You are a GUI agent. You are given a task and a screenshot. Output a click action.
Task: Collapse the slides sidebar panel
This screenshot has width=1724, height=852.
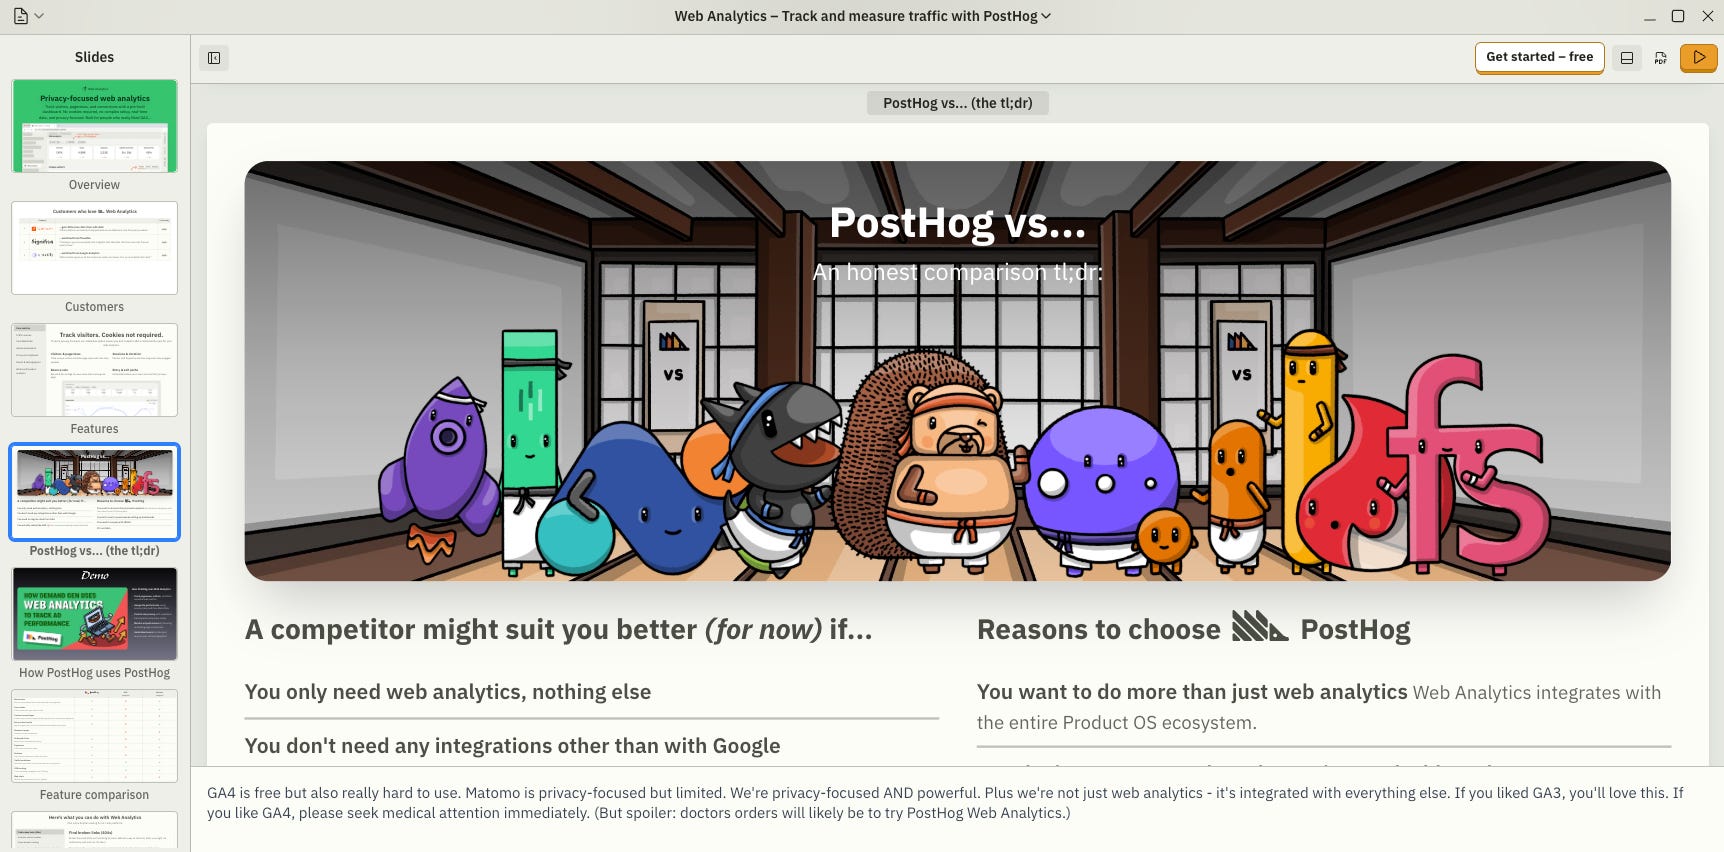[x=214, y=58]
